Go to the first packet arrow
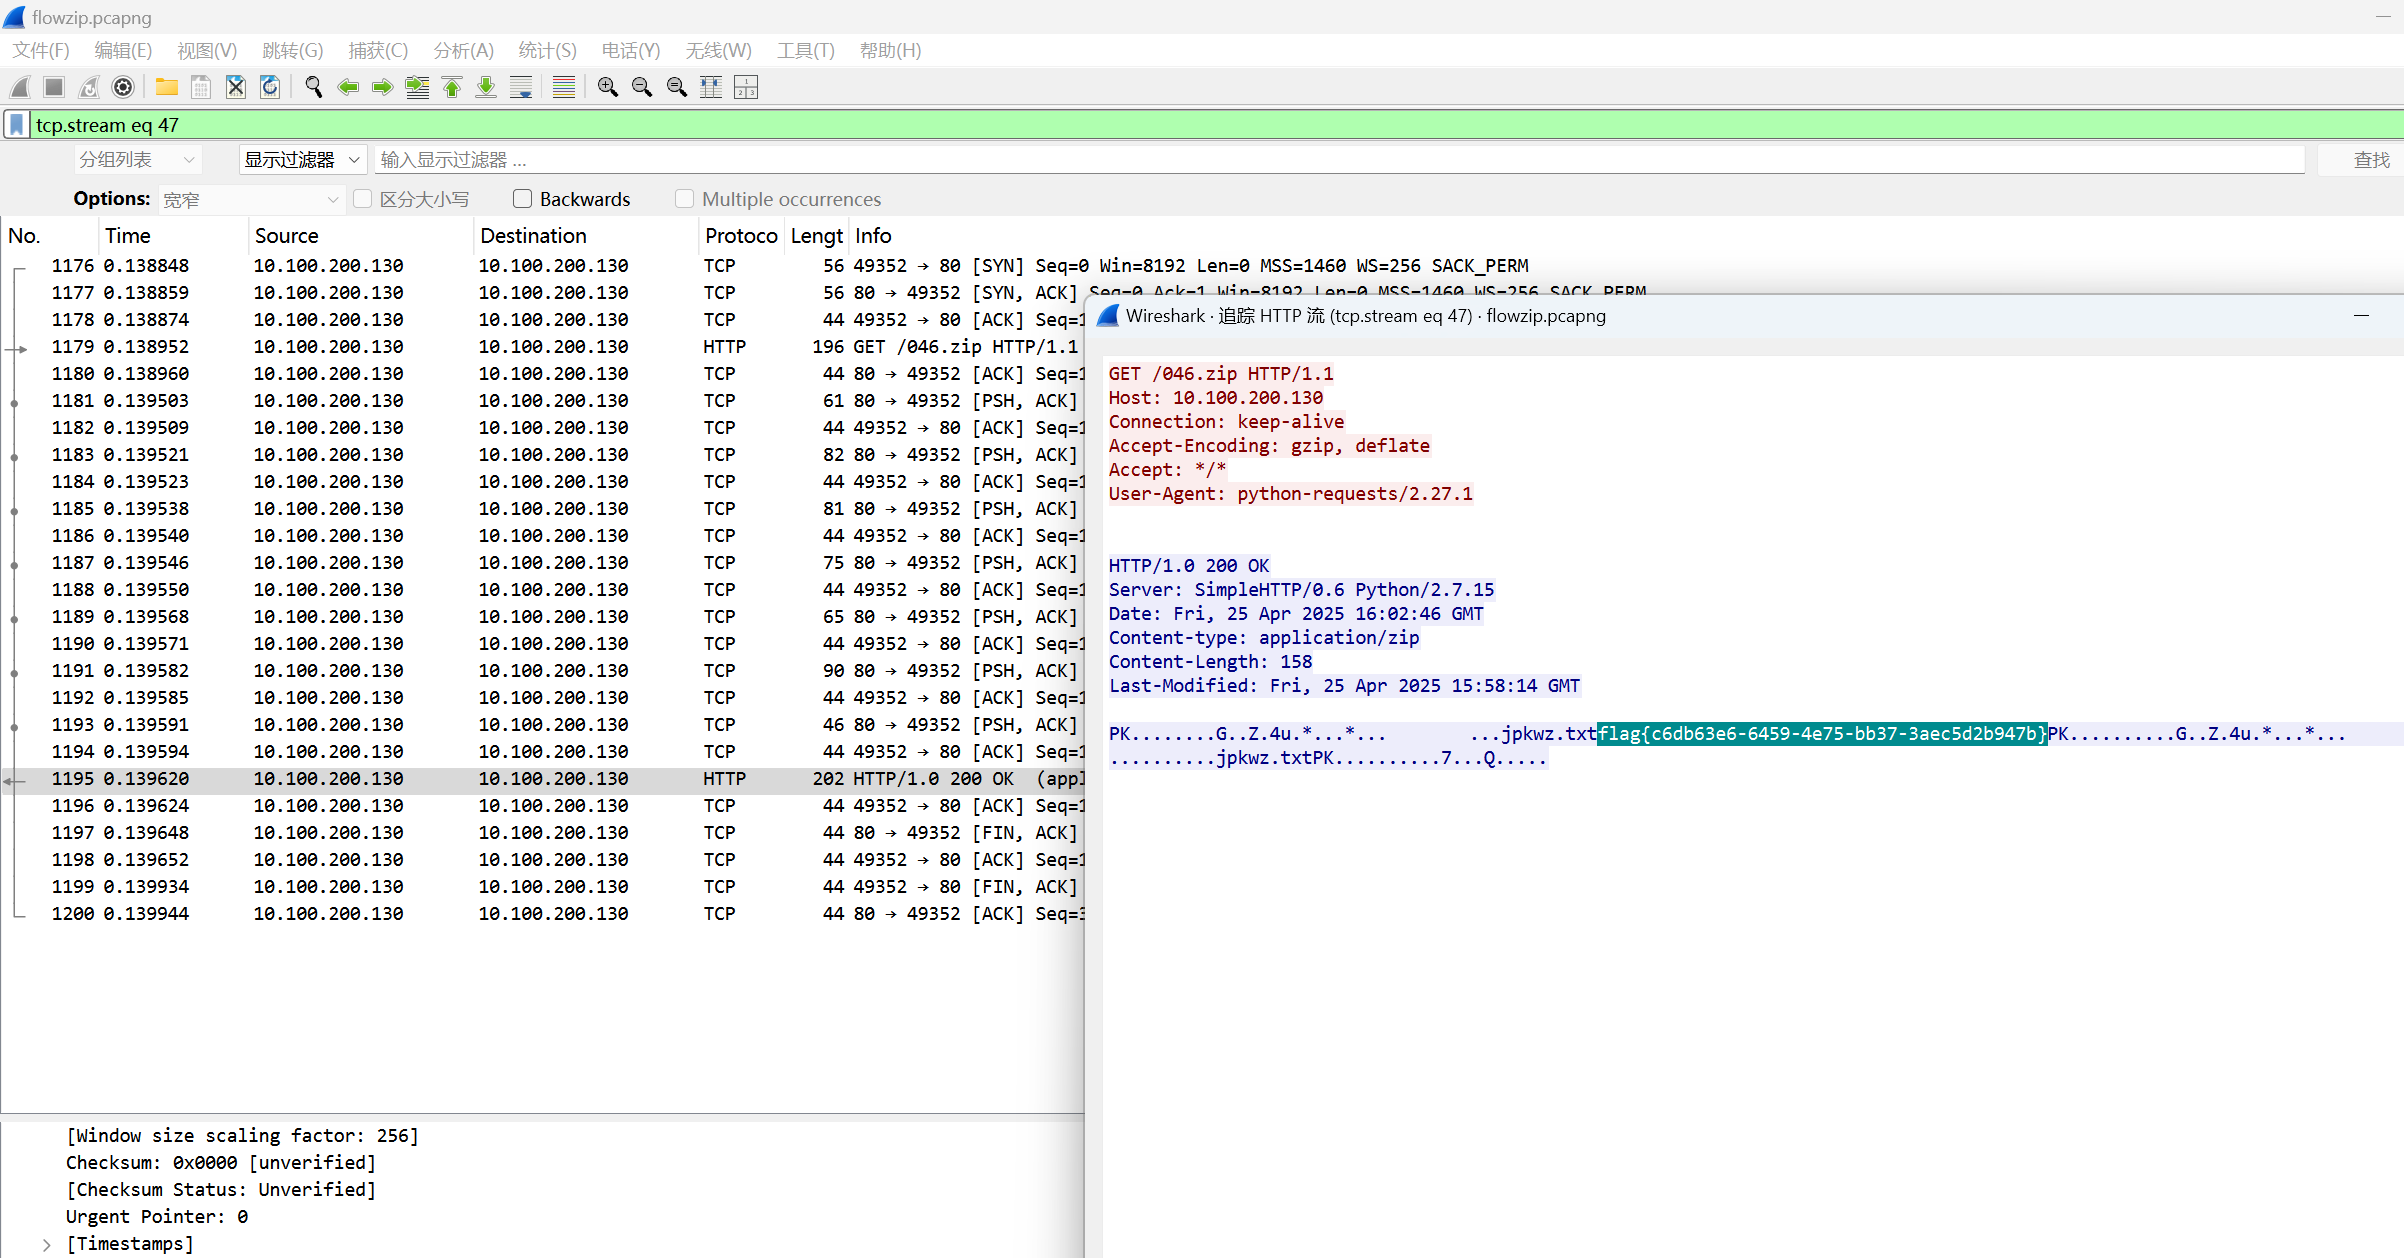 (452, 88)
